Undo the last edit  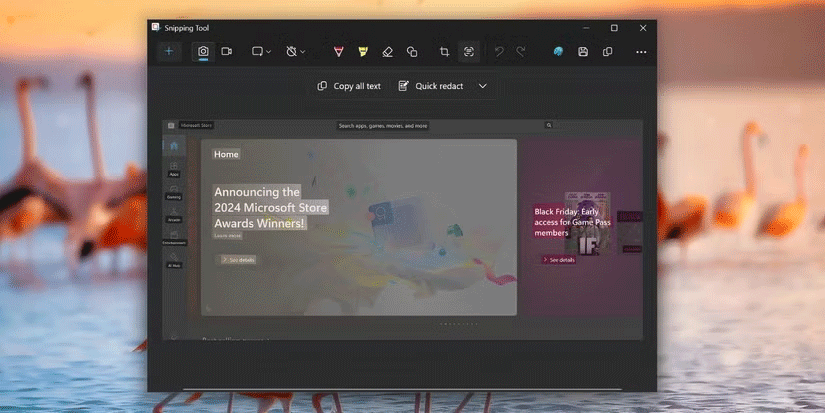[x=499, y=52]
